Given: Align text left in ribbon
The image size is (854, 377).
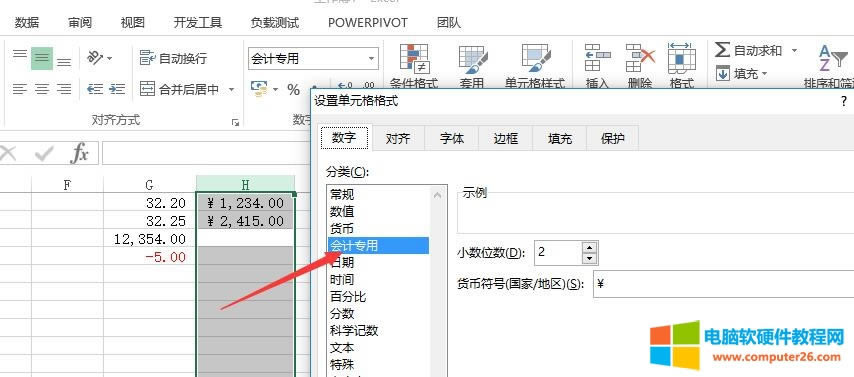Looking at the screenshot, I should click(x=20, y=89).
